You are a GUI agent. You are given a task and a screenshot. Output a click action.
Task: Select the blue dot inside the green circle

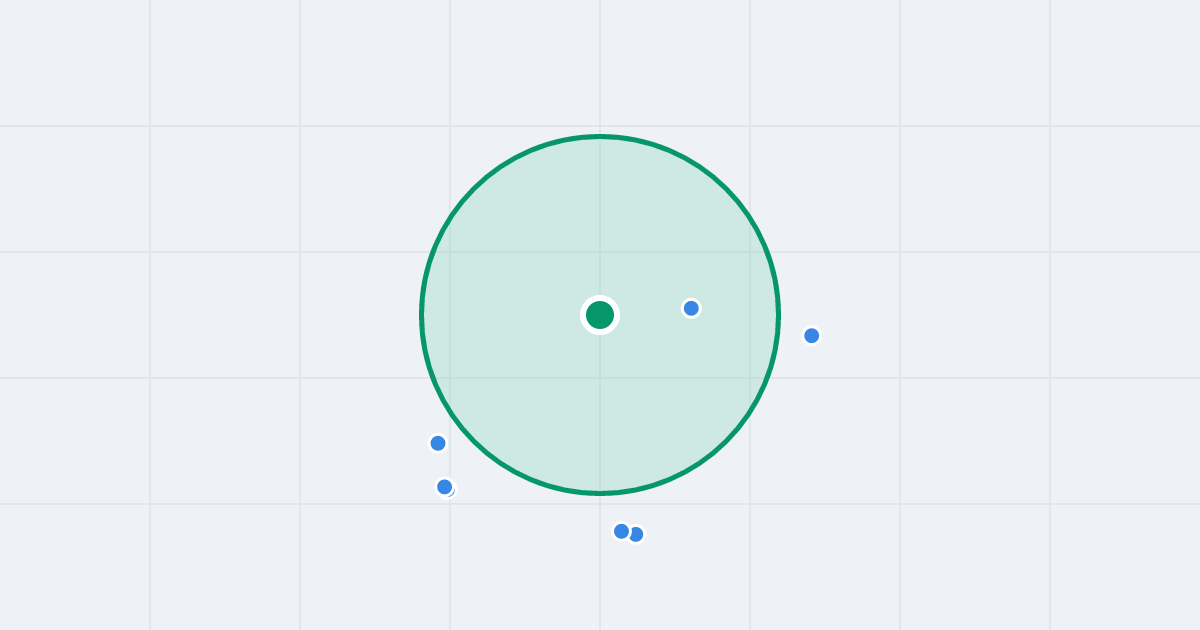[691, 308]
